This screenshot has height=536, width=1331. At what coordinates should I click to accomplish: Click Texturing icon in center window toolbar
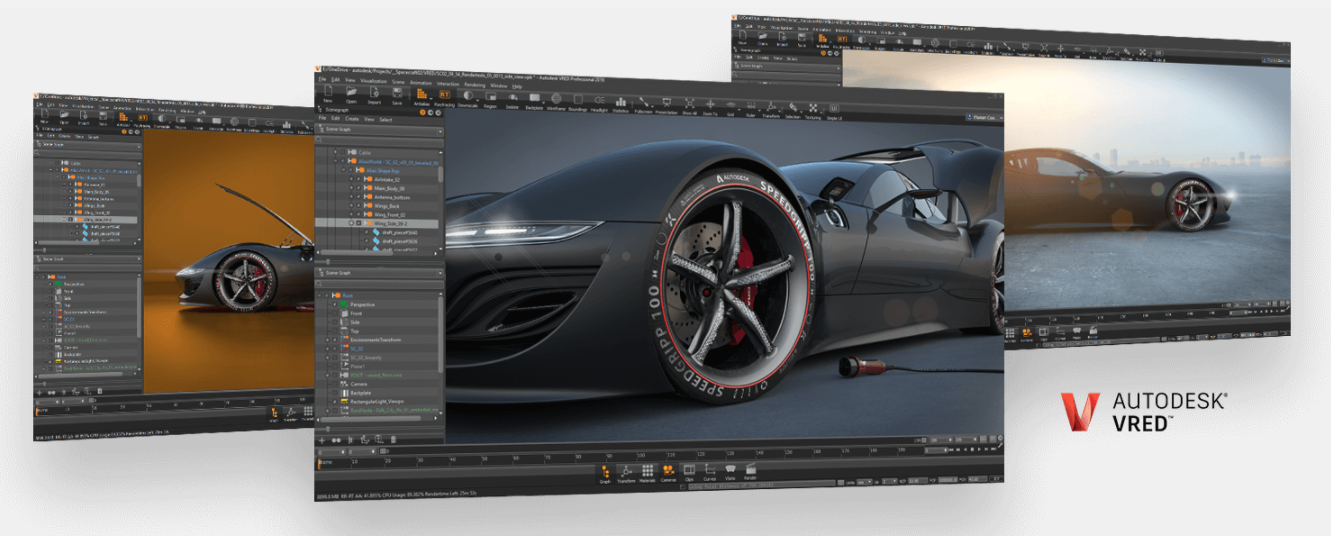pos(813,109)
